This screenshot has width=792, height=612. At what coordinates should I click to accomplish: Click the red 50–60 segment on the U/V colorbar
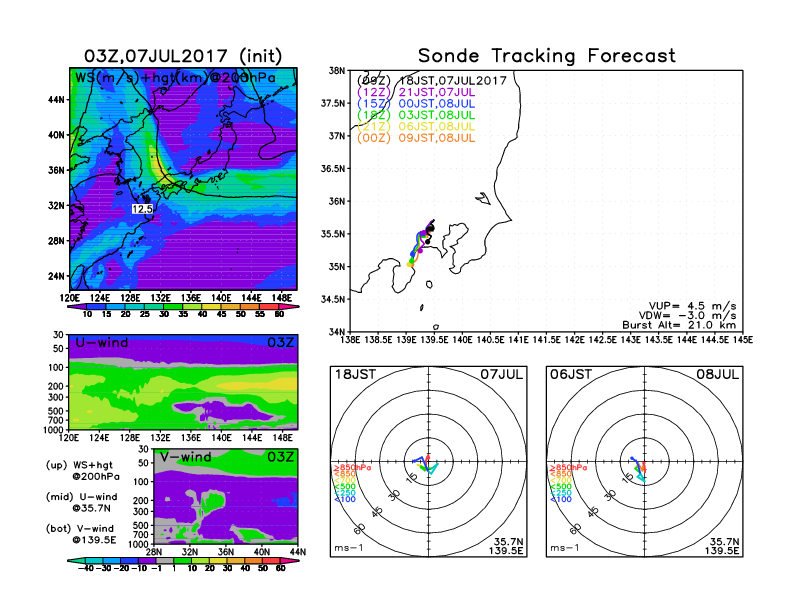point(270,560)
